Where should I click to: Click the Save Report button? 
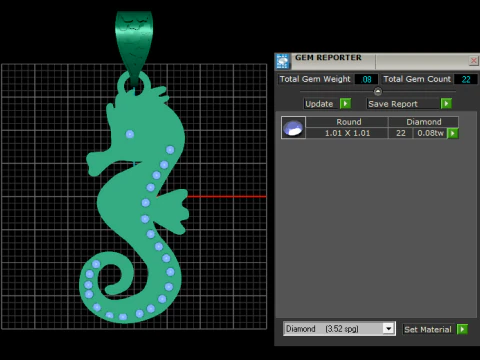pyautogui.click(x=403, y=104)
